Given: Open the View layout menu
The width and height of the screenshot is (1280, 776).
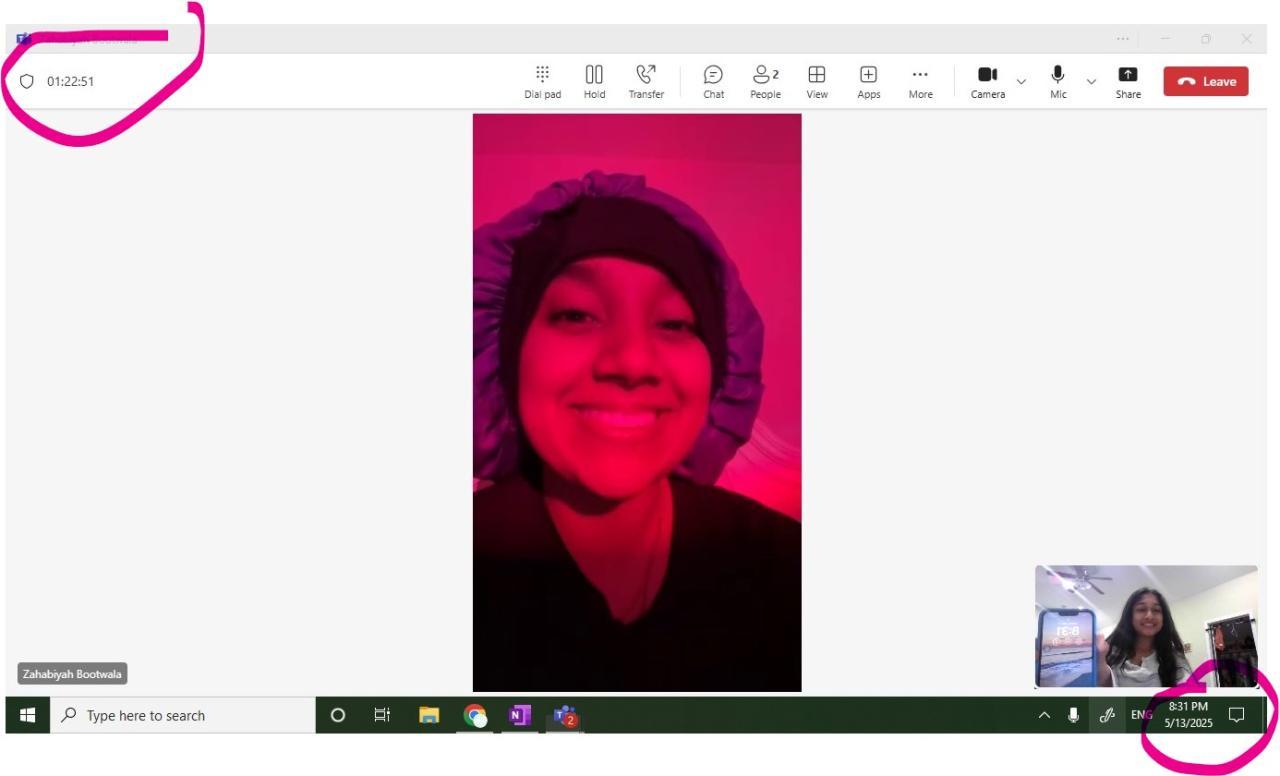Looking at the screenshot, I should 817,81.
